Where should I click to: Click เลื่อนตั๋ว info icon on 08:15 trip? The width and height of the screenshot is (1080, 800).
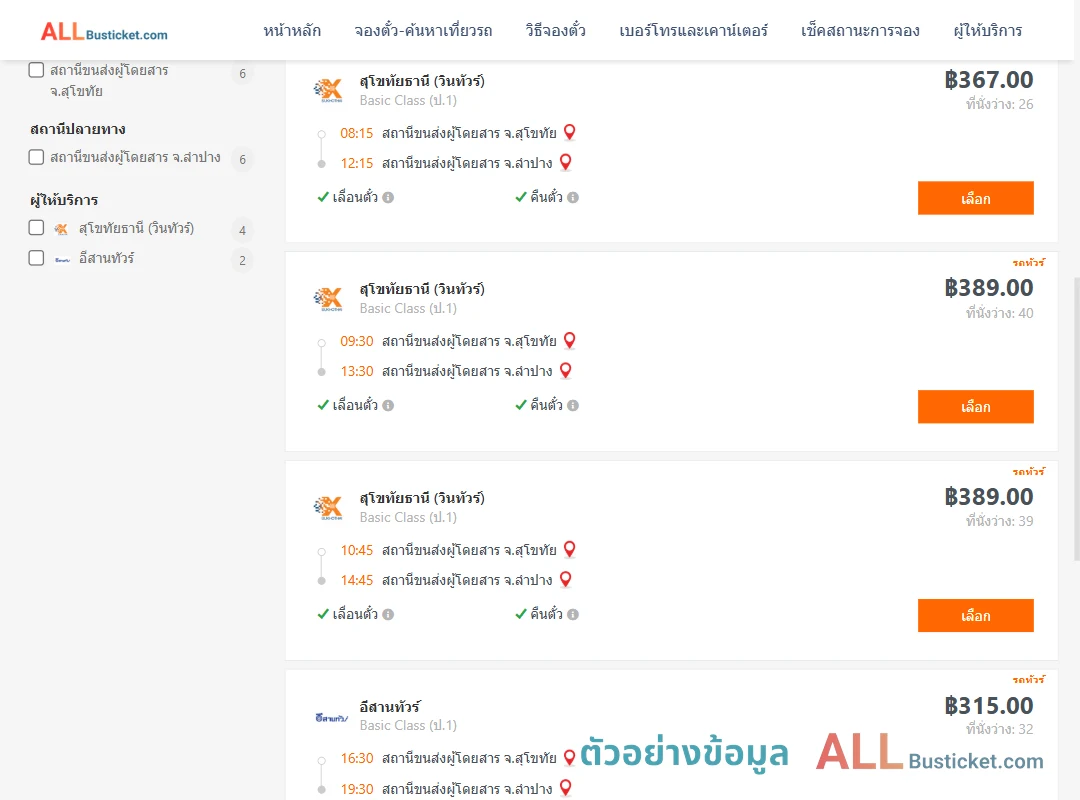coord(388,198)
